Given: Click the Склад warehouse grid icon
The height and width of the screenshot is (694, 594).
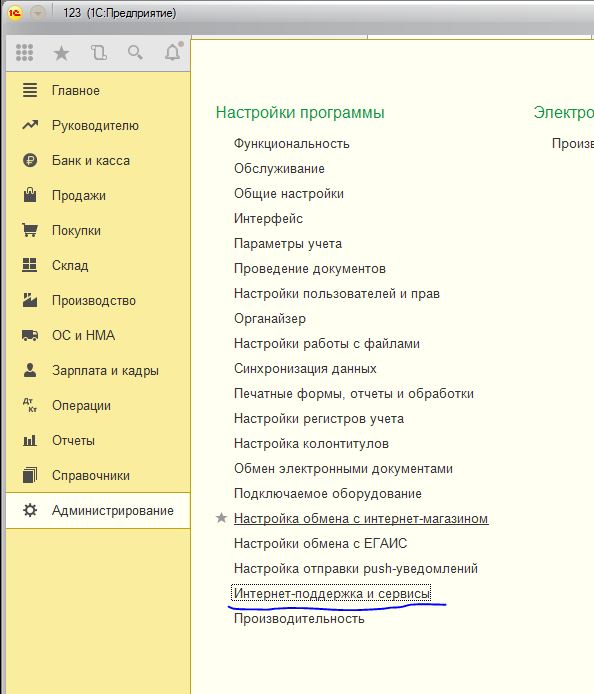Looking at the screenshot, I should point(30,265).
